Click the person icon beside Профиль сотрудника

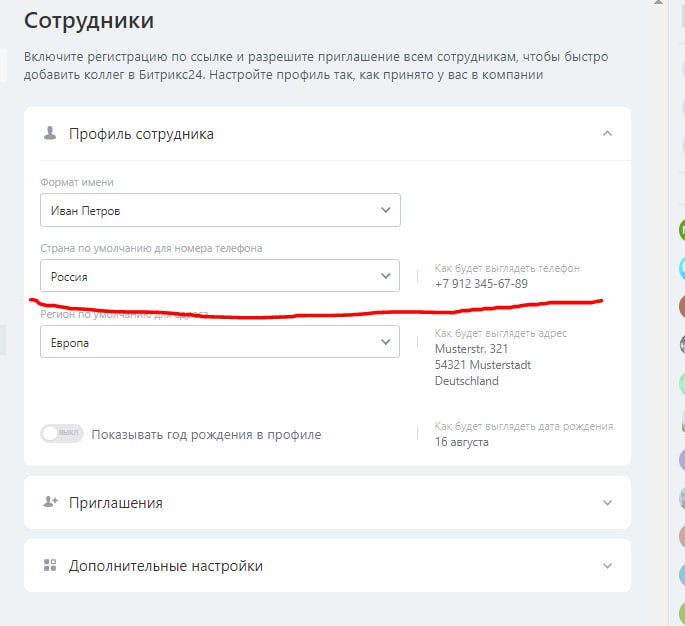click(50, 133)
